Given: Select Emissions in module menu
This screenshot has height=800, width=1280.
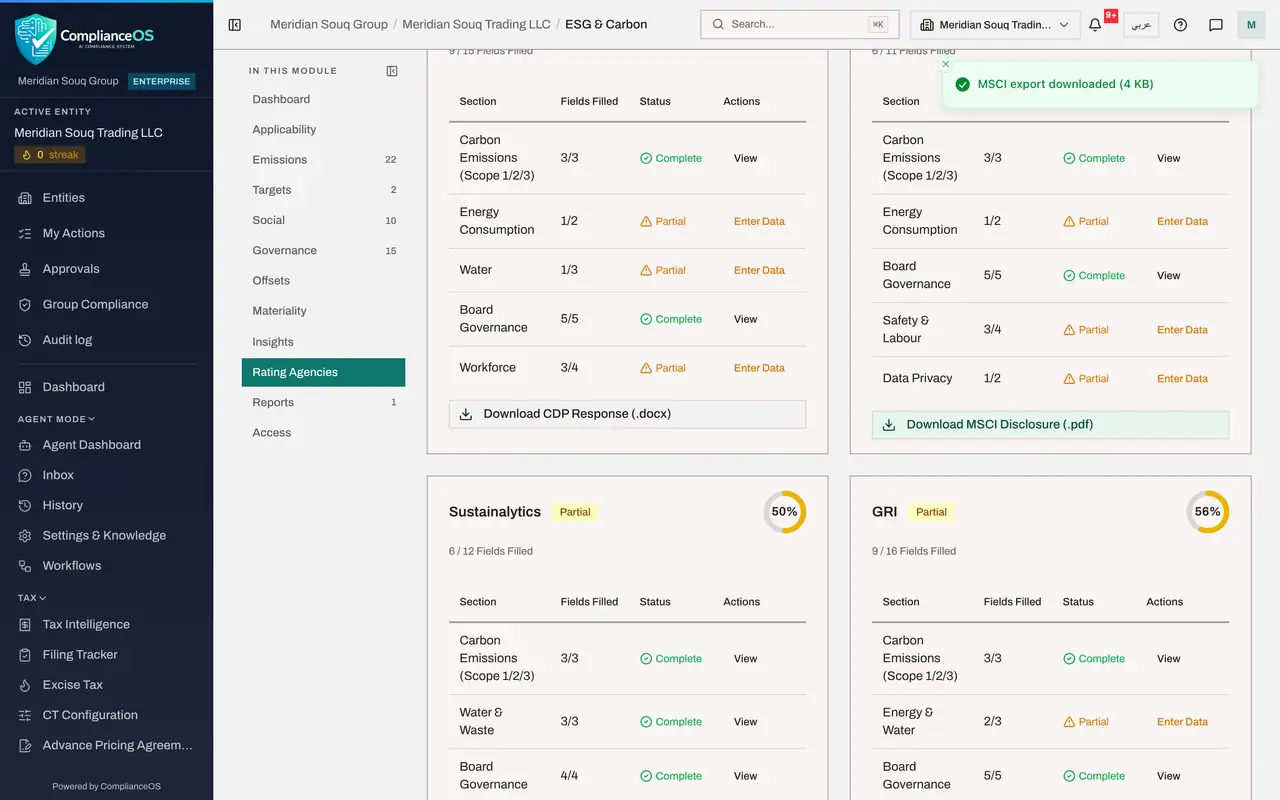Looking at the screenshot, I should click(x=323, y=160).
